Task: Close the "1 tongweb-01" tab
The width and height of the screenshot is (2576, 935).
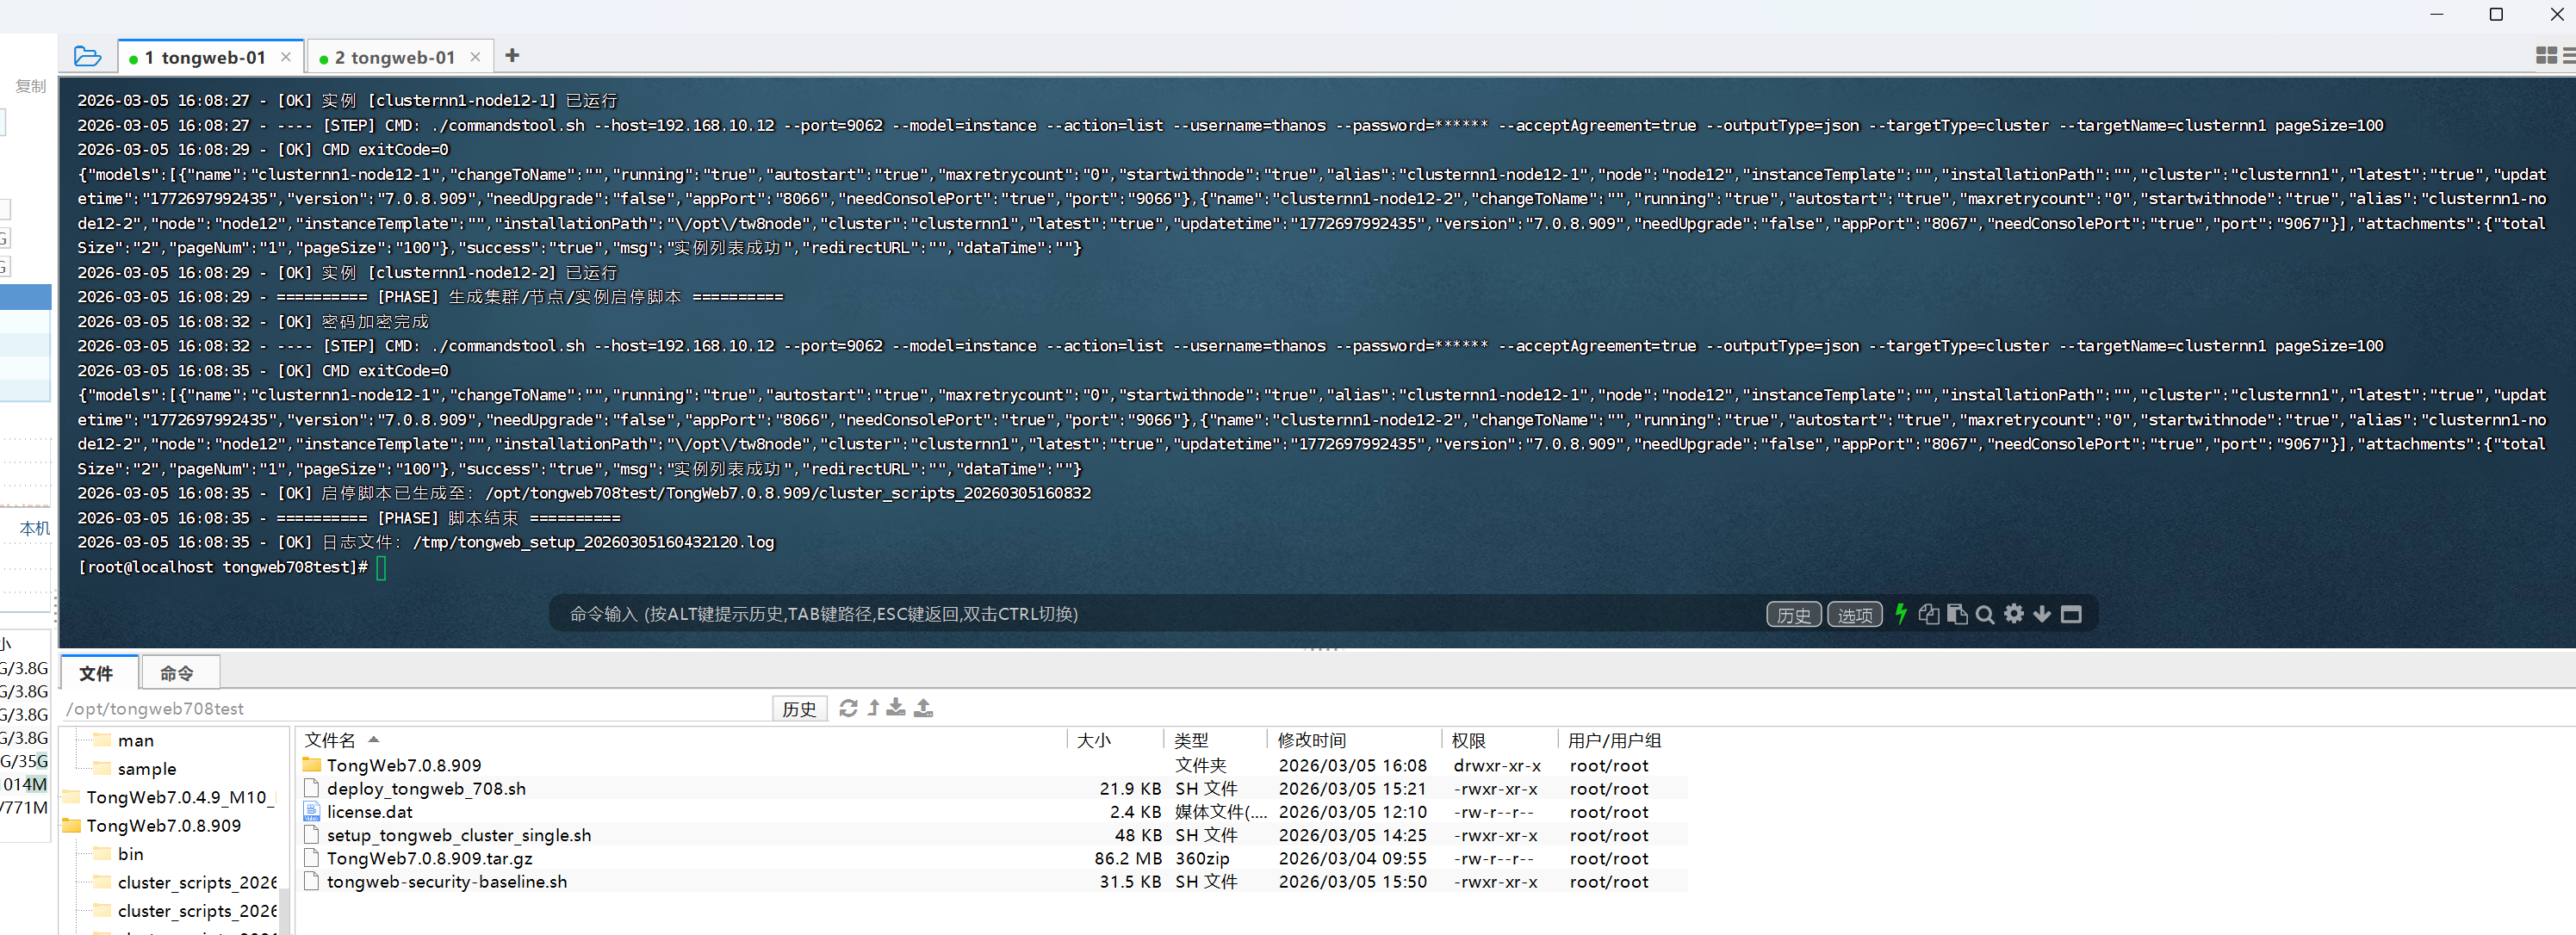Action: coord(286,57)
